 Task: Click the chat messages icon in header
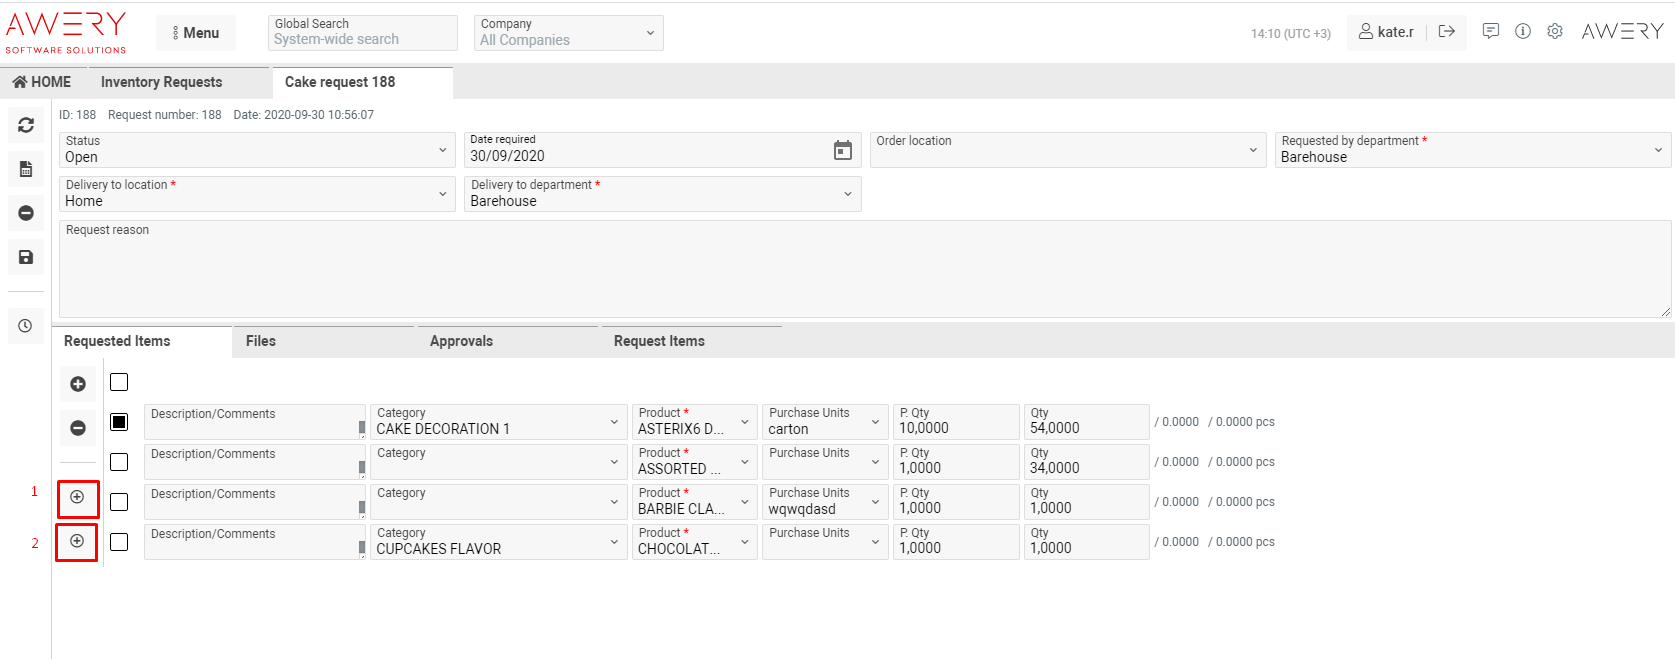point(1490,32)
